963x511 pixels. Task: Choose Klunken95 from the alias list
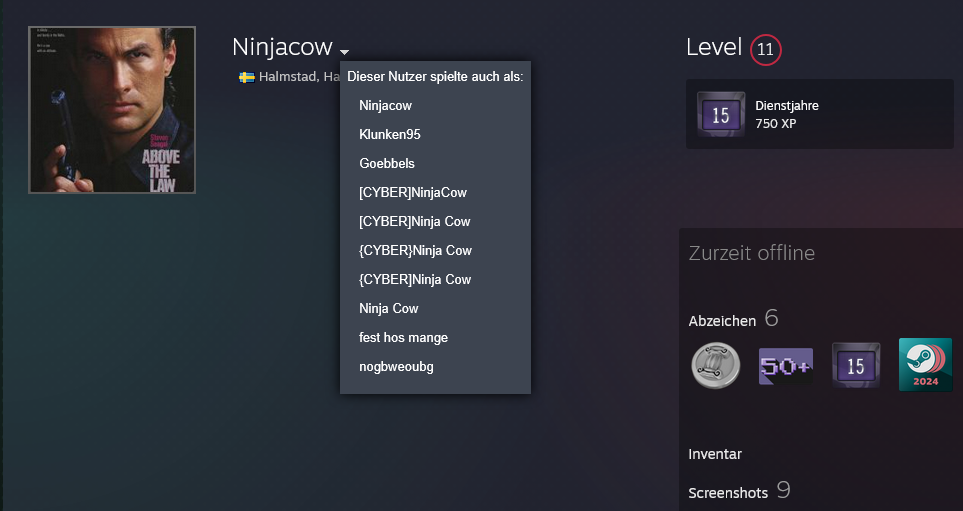pos(390,134)
